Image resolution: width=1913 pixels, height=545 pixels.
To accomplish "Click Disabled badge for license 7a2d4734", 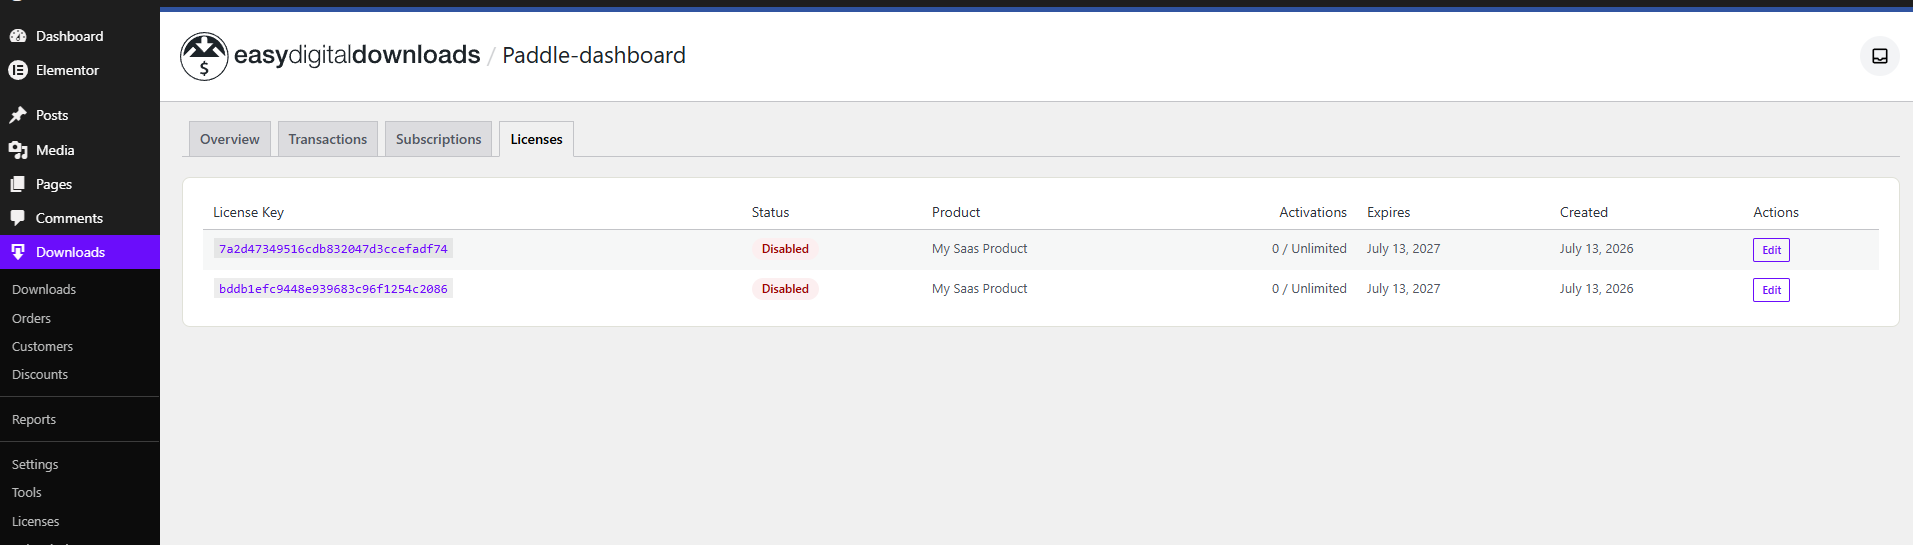I will [x=785, y=249].
